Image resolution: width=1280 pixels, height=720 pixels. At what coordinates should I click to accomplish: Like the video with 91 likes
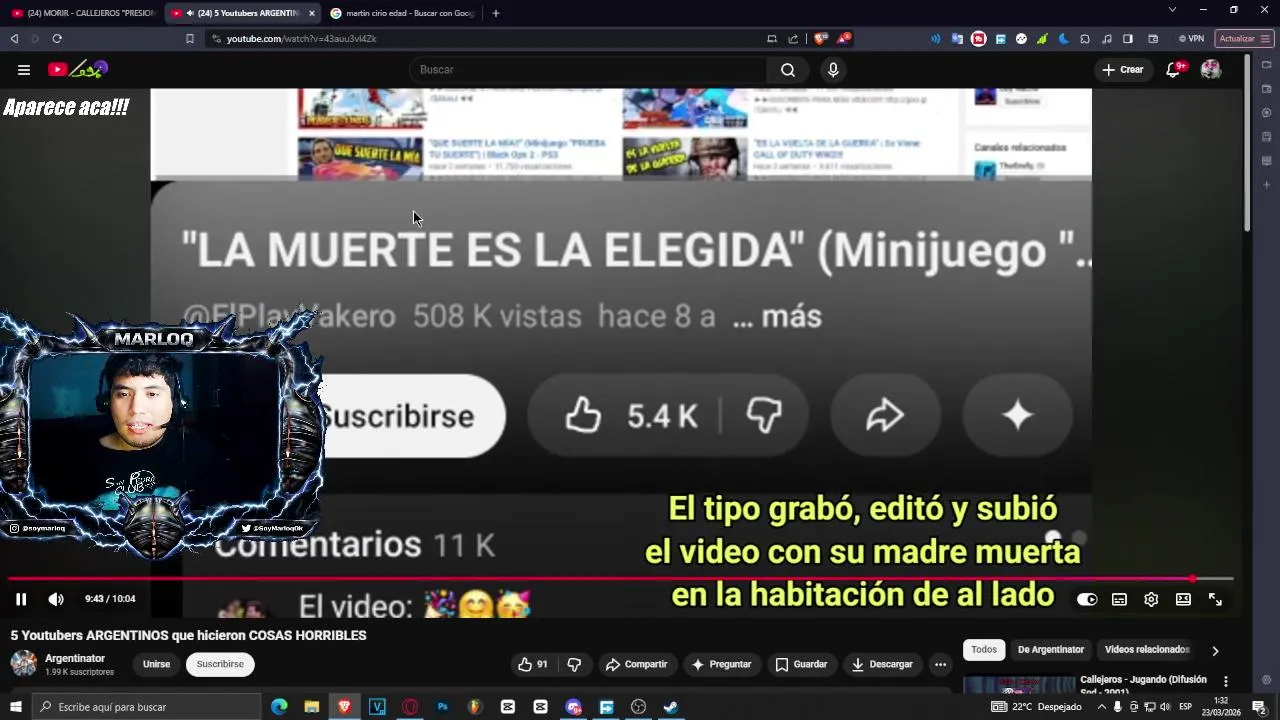coord(534,664)
